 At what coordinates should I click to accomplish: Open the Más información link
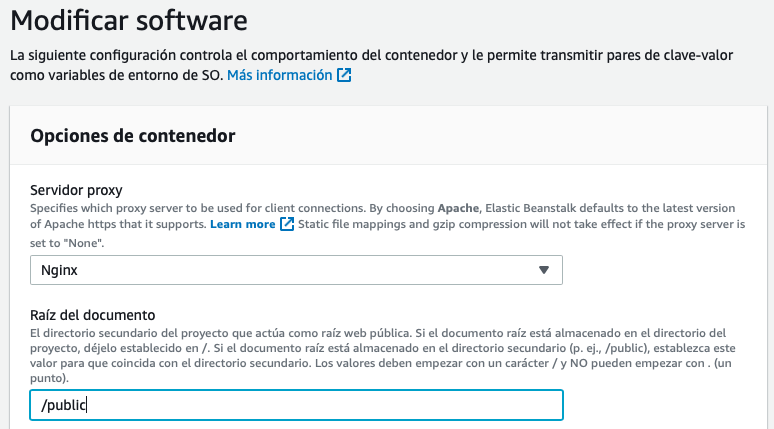(279, 75)
